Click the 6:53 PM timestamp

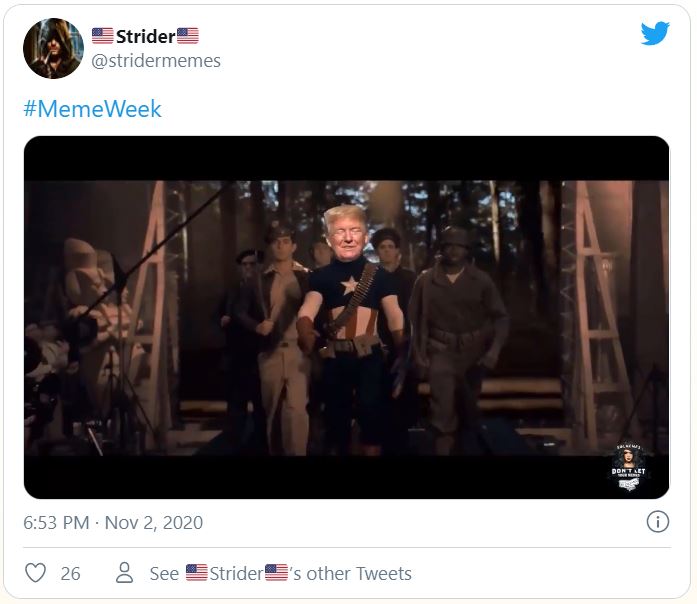coord(56,523)
